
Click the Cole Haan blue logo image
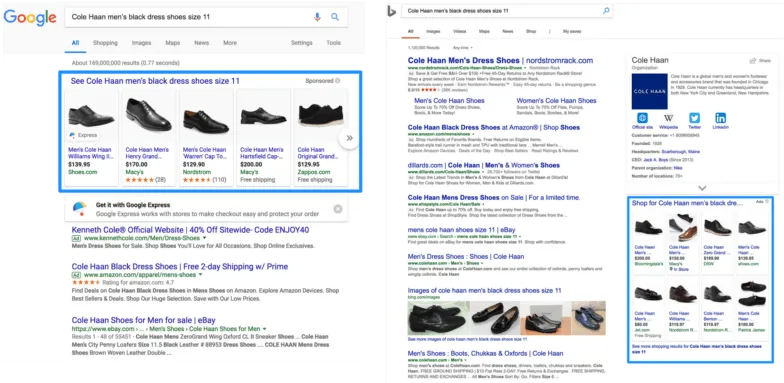pos(650,92)
